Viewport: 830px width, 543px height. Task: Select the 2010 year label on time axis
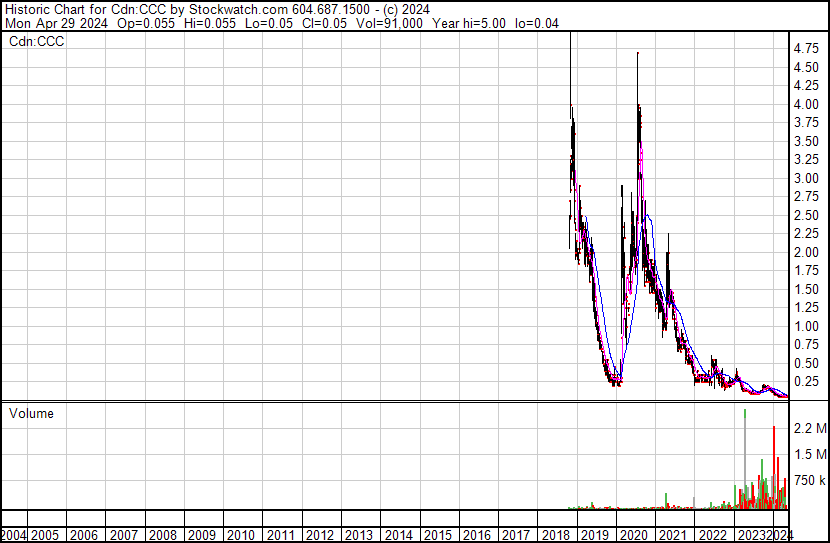[241, 535]
